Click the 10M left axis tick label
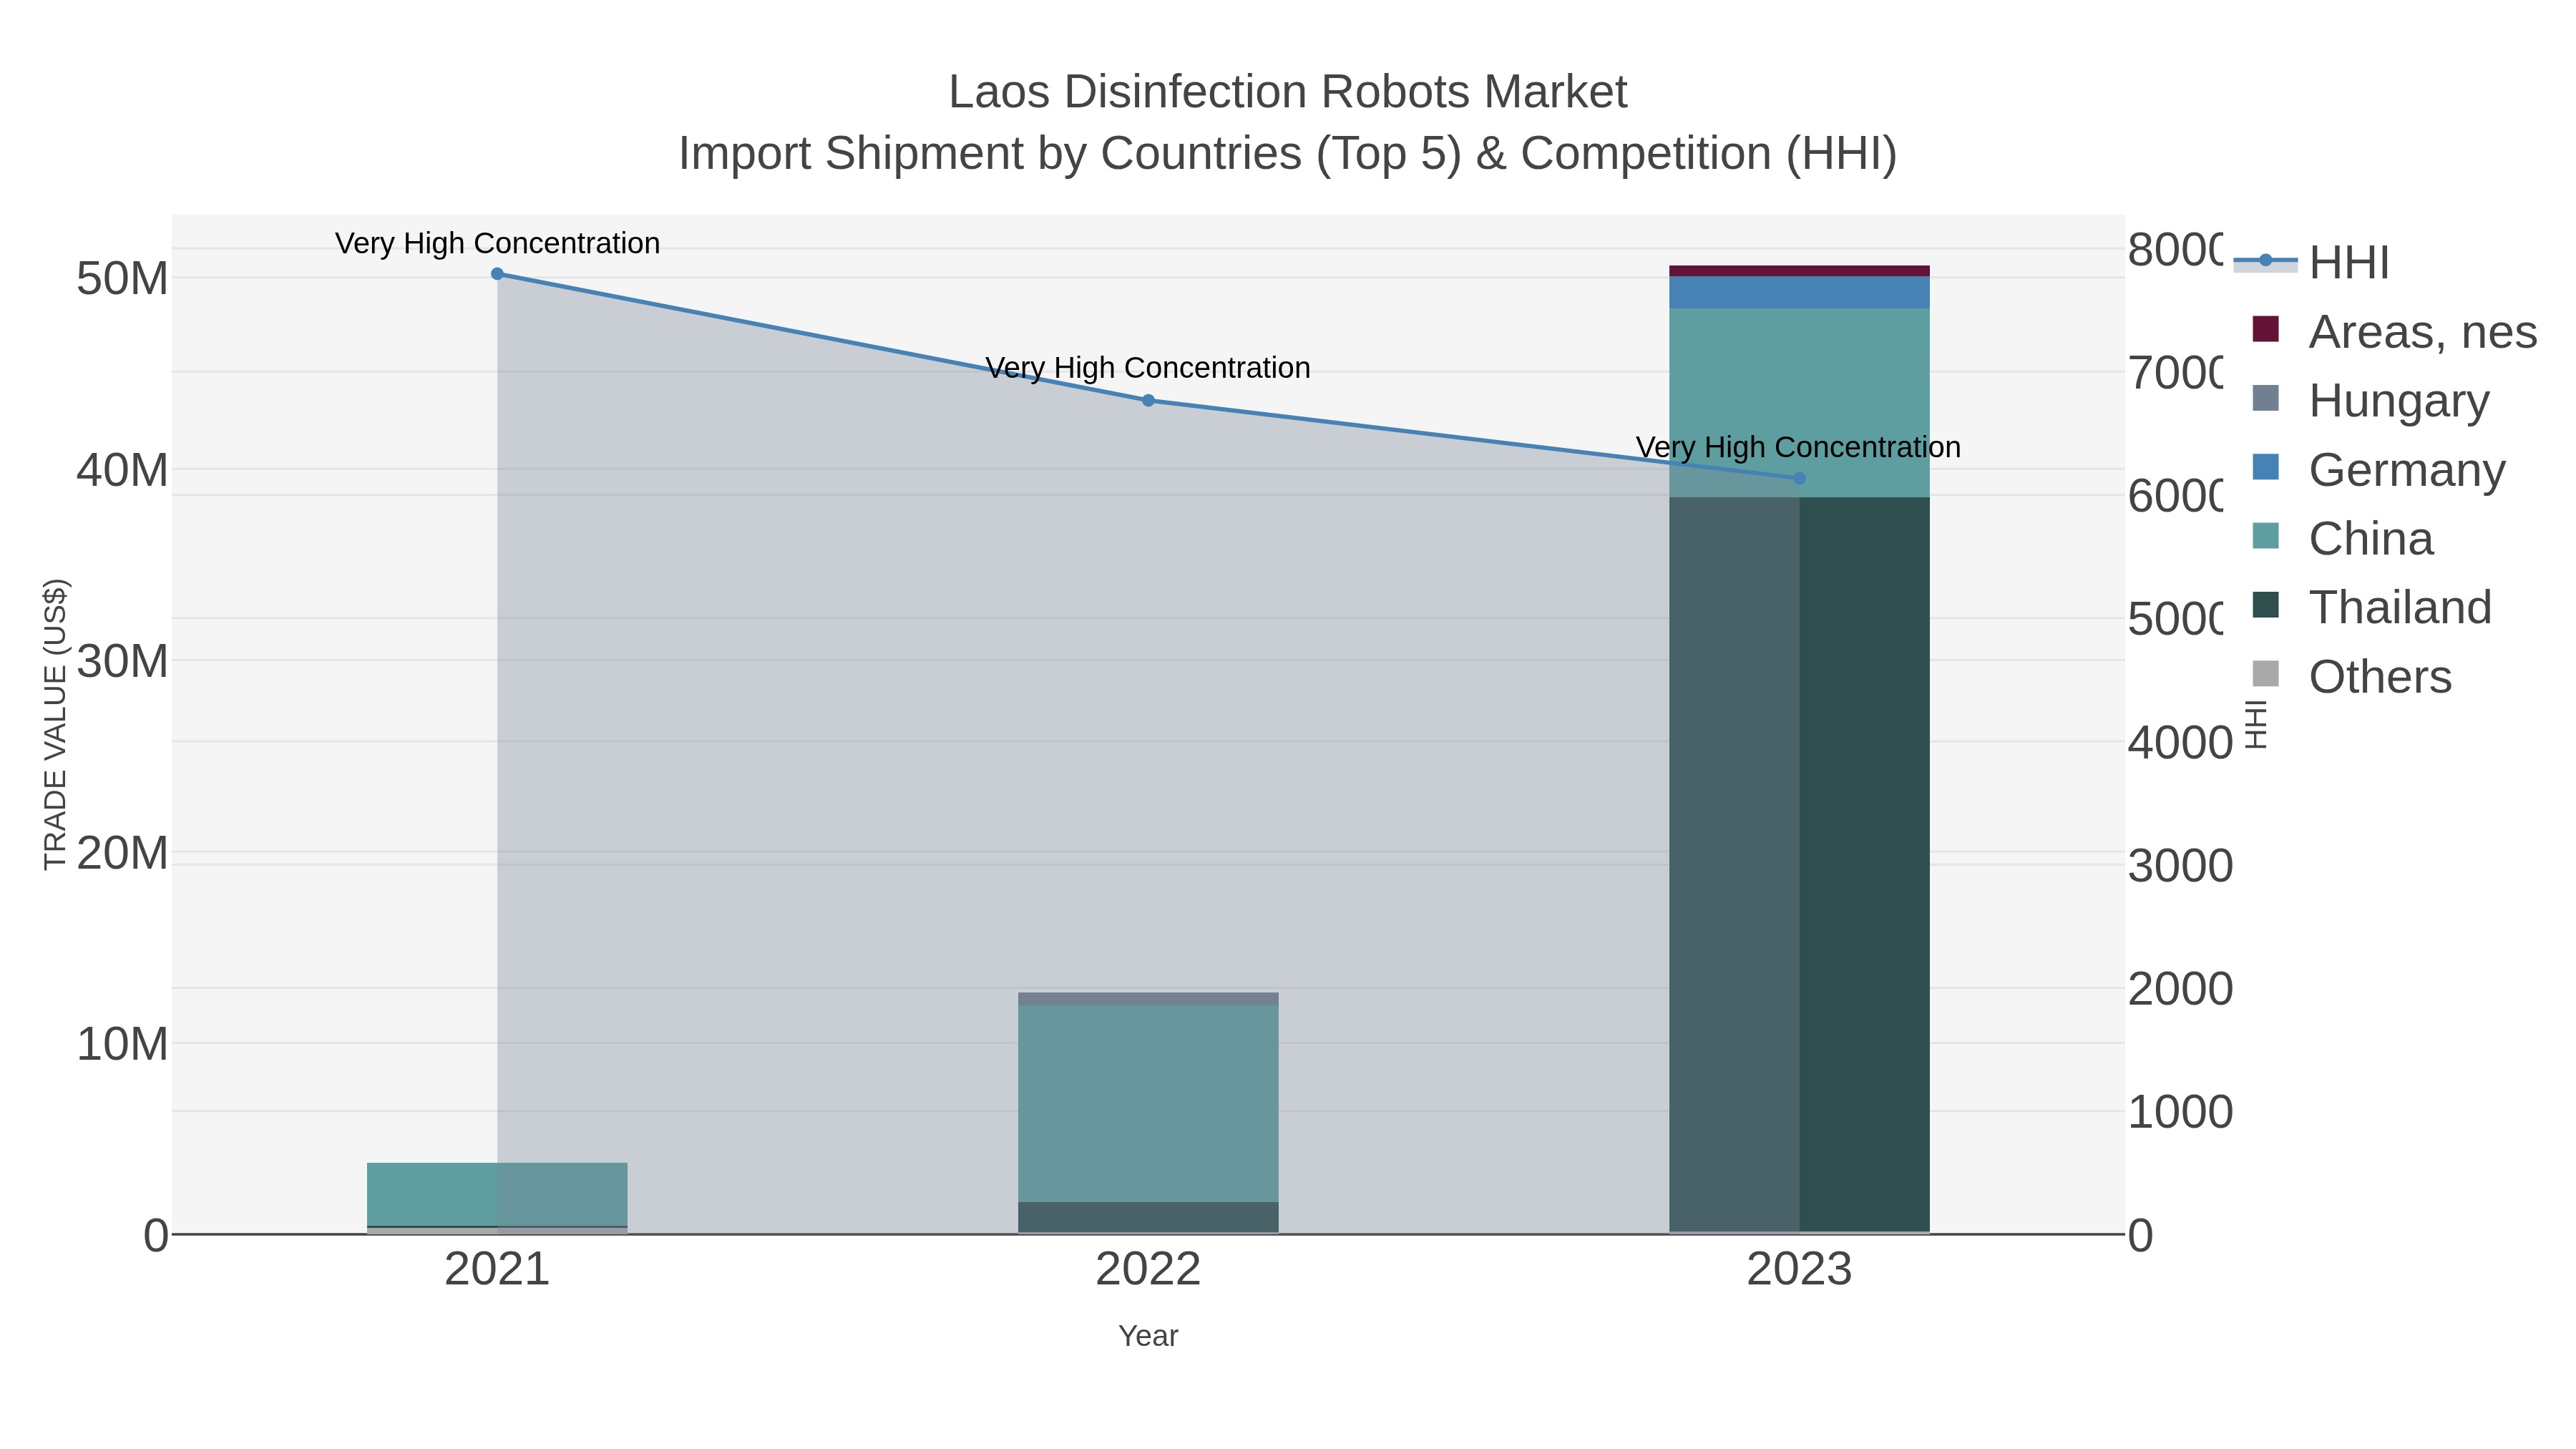Image resolution: width=2576 pixels, height=1449 pixels. tap(122, 1044)
